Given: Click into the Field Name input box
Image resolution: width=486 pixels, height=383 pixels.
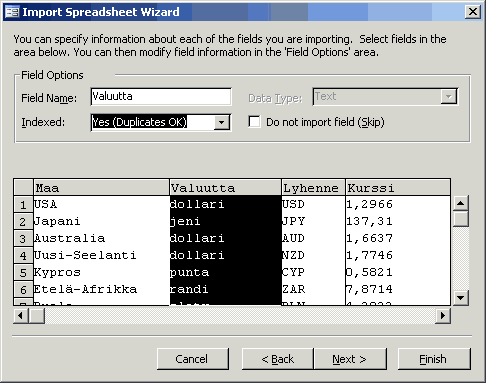Looking at the screenshot, I should point(161,97).
